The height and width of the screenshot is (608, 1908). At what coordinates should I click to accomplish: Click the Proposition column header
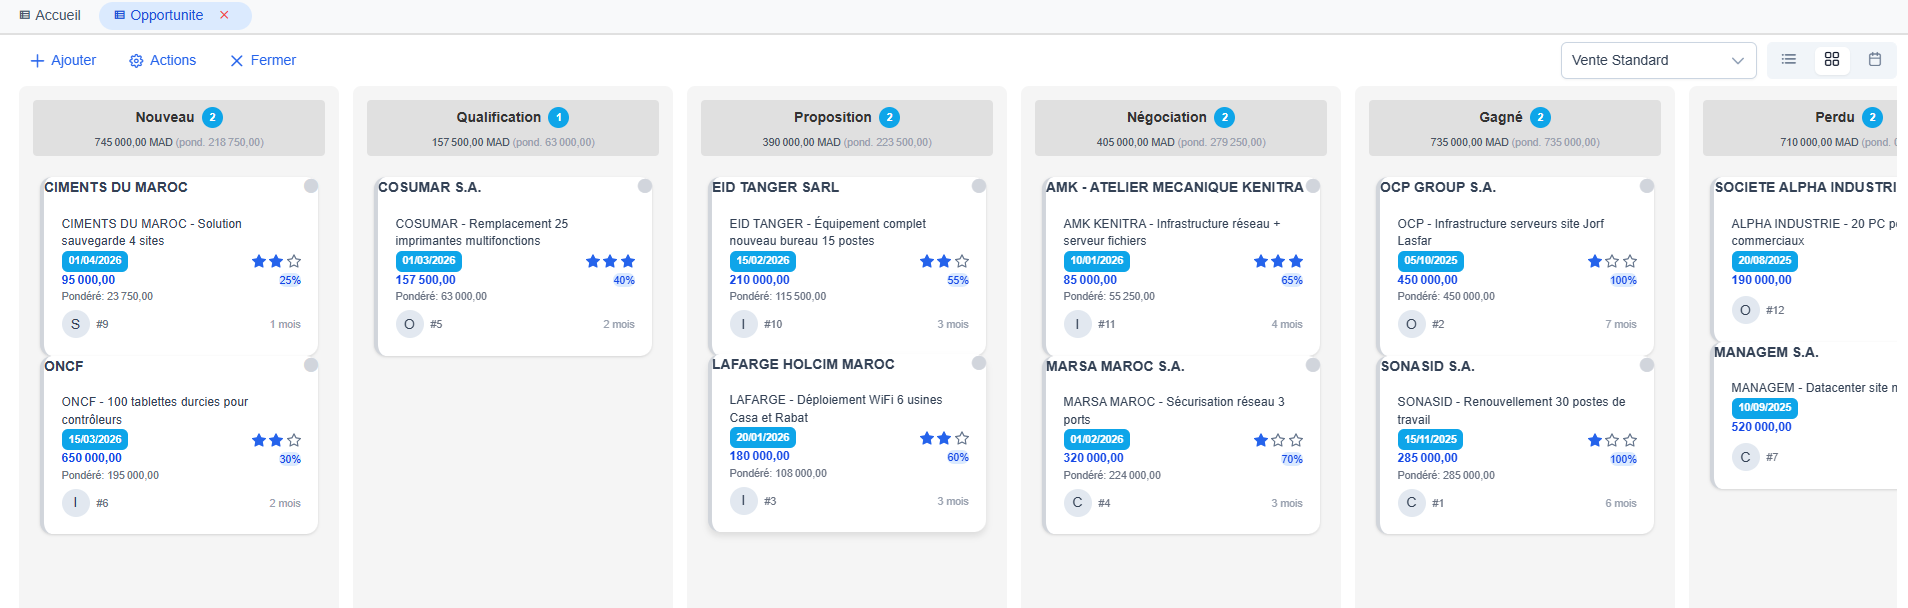pos(847,127)
